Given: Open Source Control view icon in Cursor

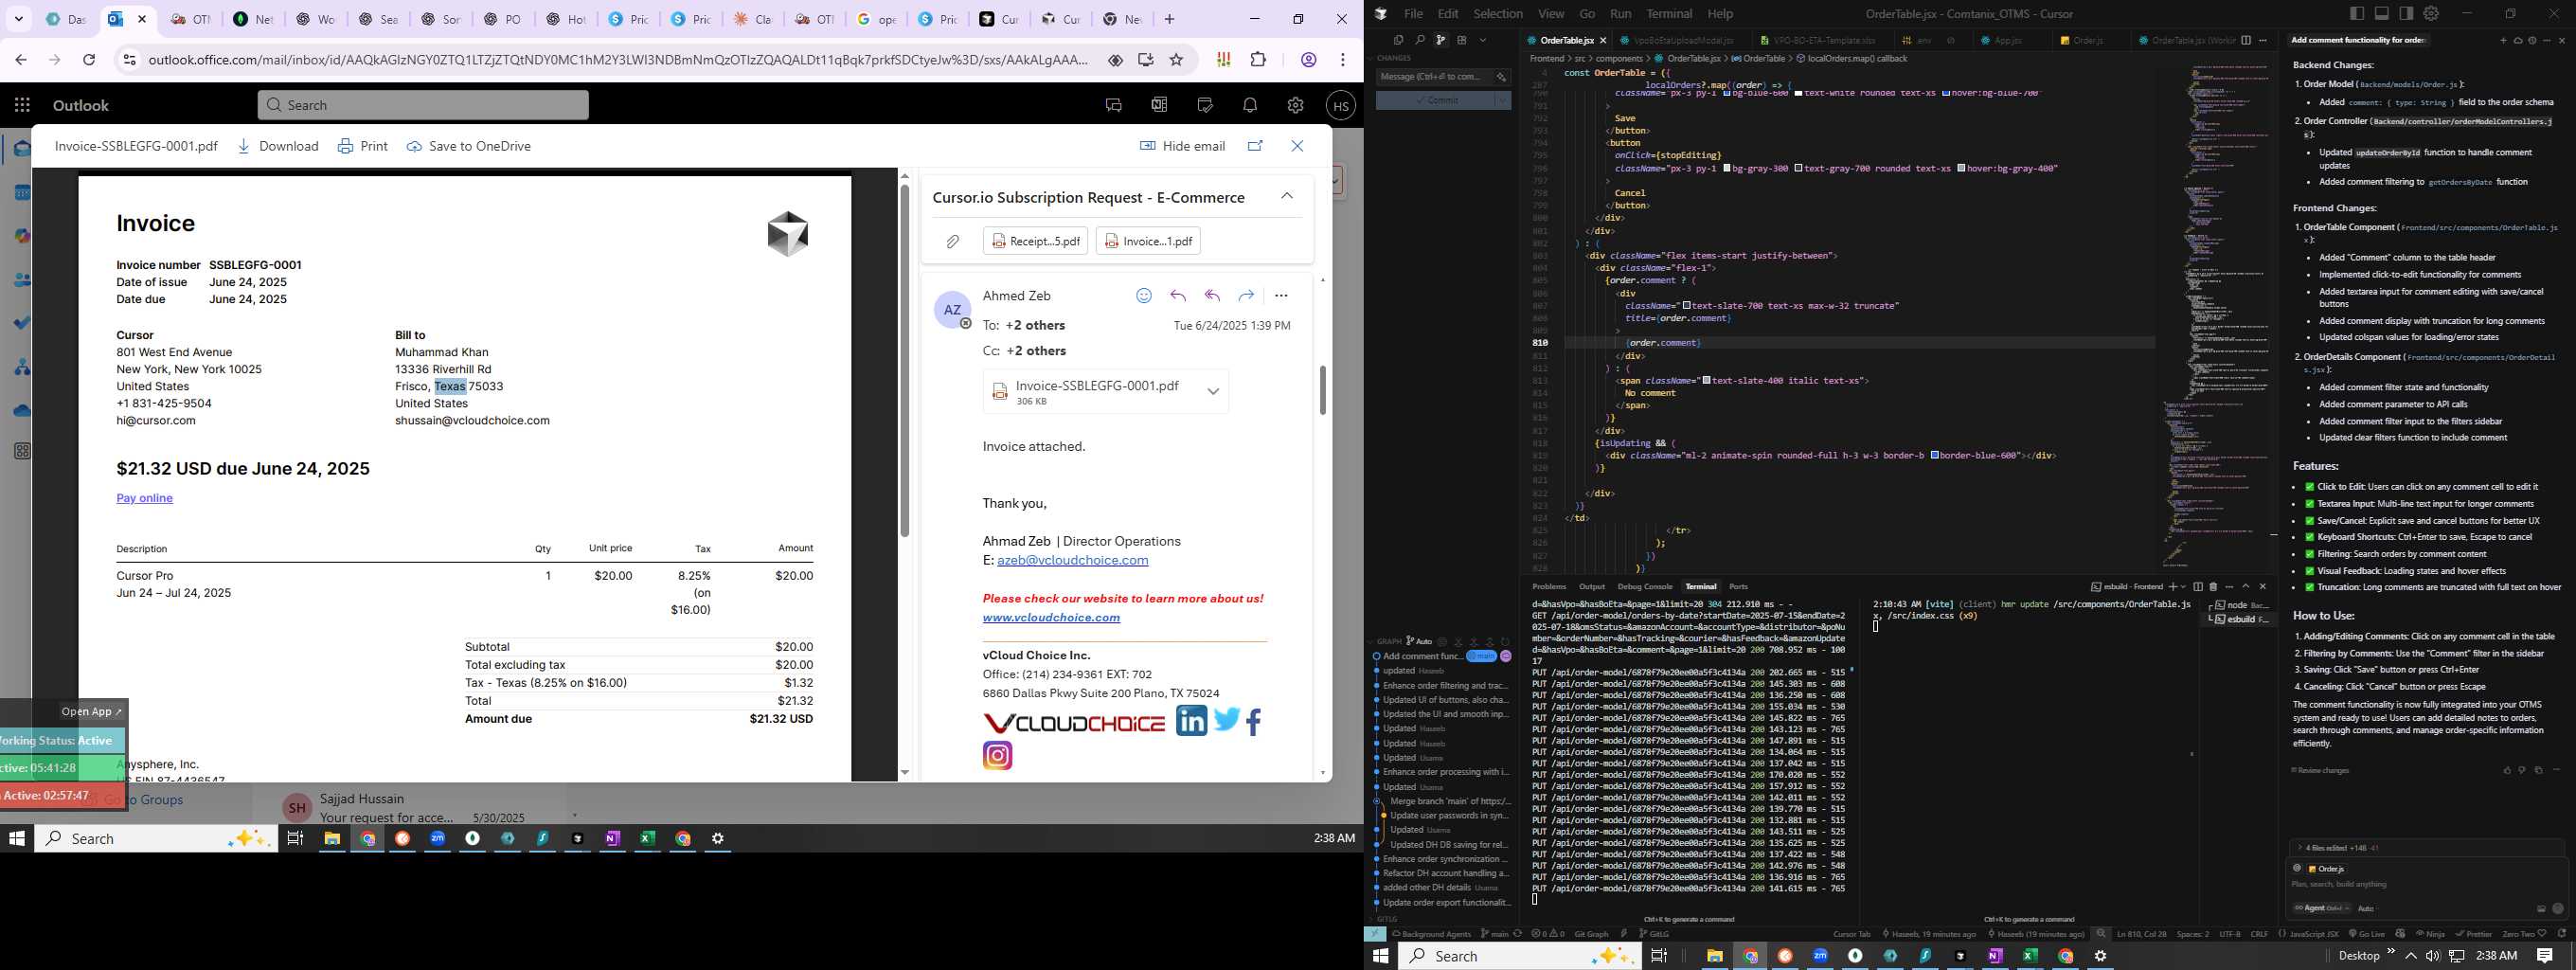Looking at the screenshot, I should point(1440,40).
